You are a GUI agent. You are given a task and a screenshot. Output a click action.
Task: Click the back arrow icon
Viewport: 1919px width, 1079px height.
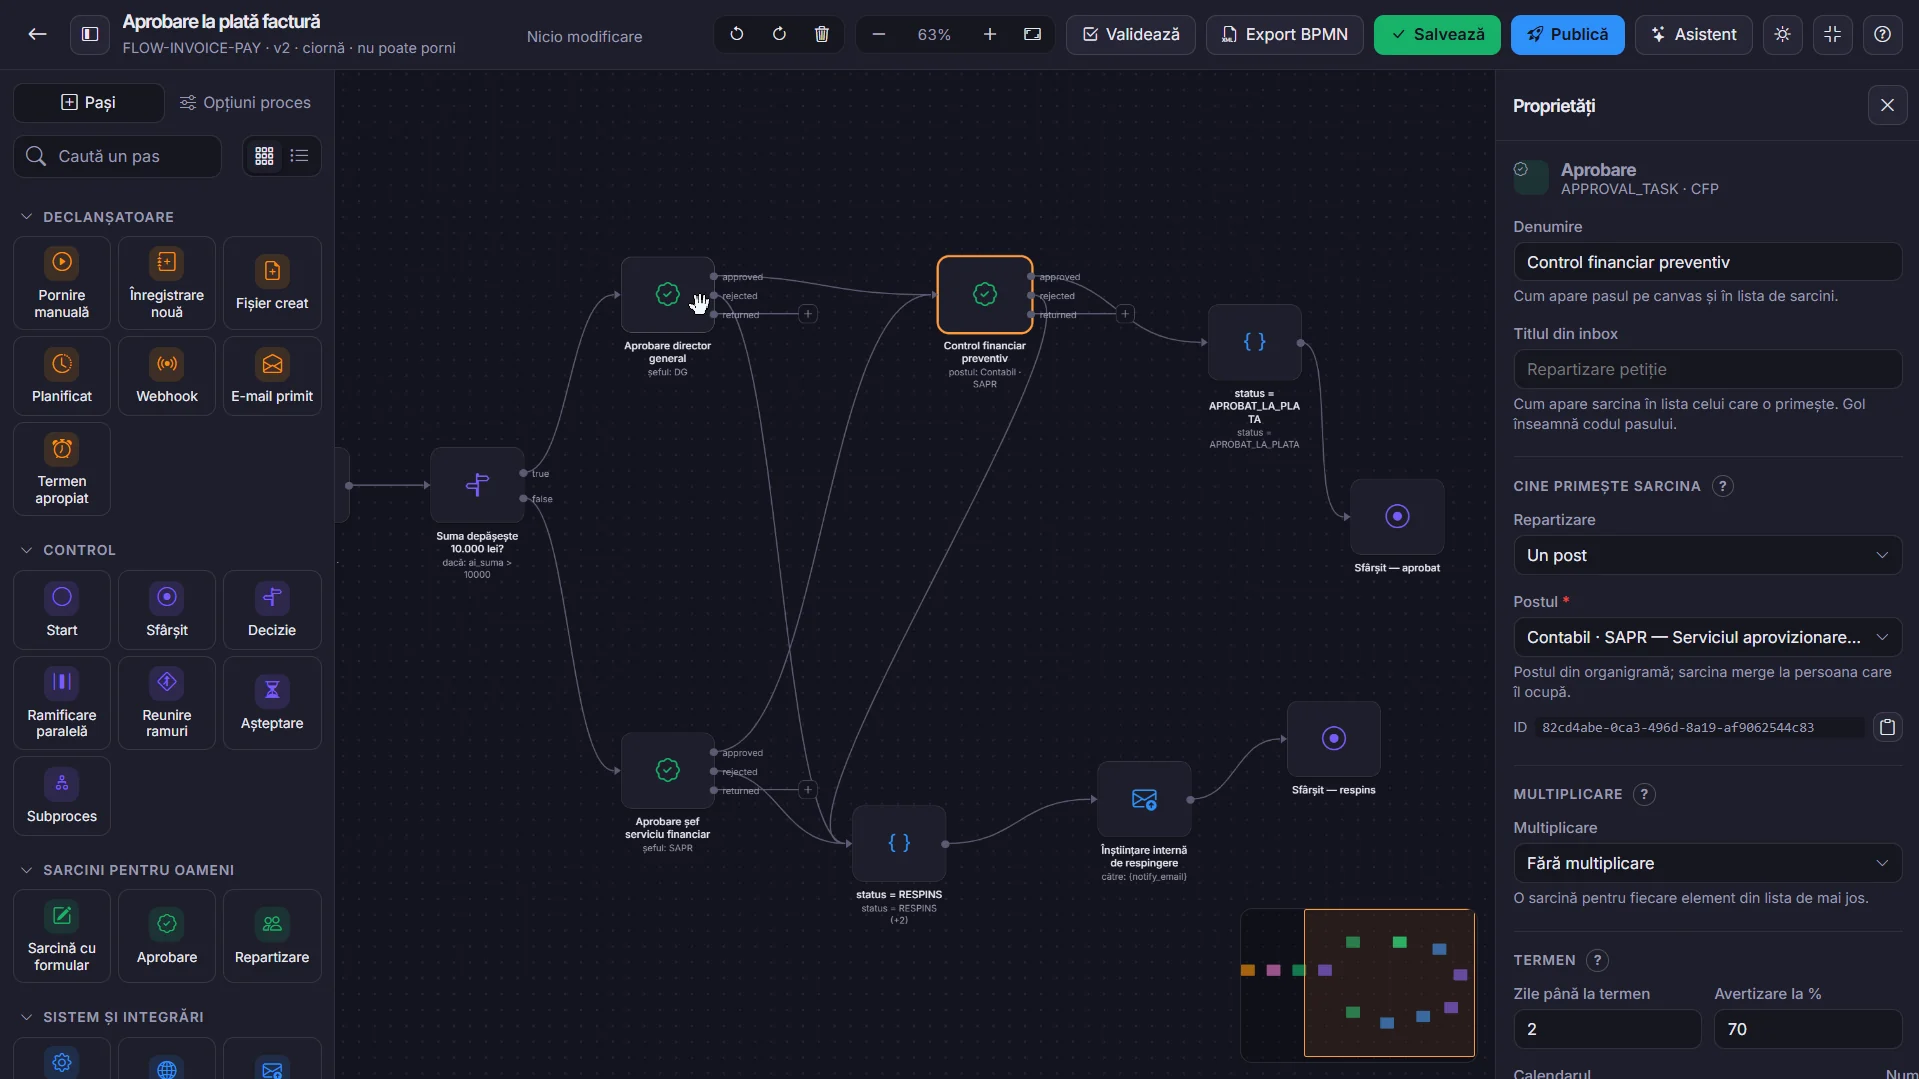click(37, 34)
